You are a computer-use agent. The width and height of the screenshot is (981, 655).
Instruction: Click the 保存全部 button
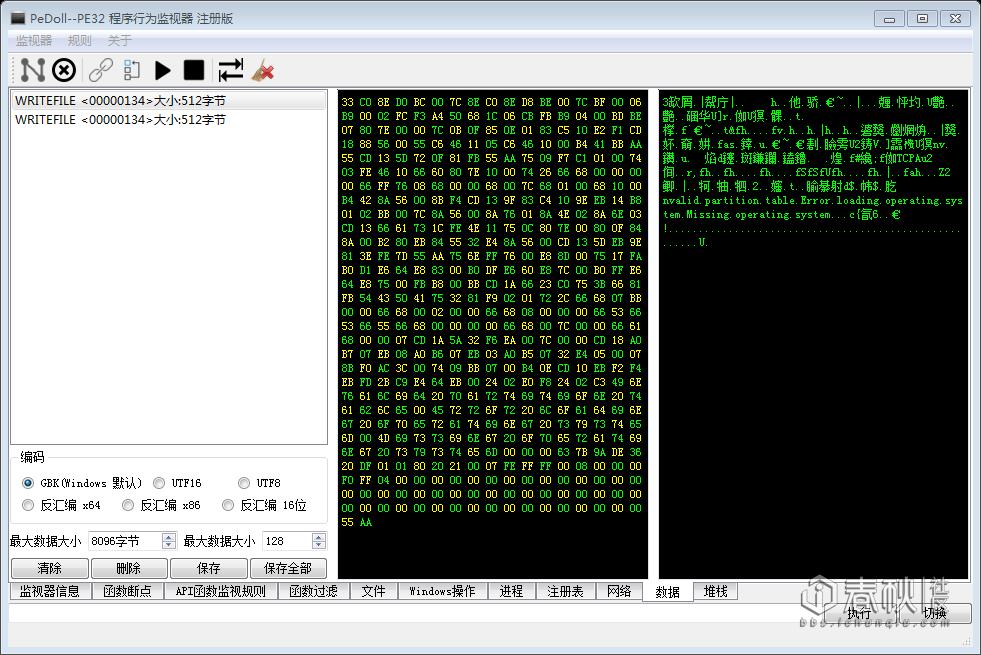click(x=288, y=568)
